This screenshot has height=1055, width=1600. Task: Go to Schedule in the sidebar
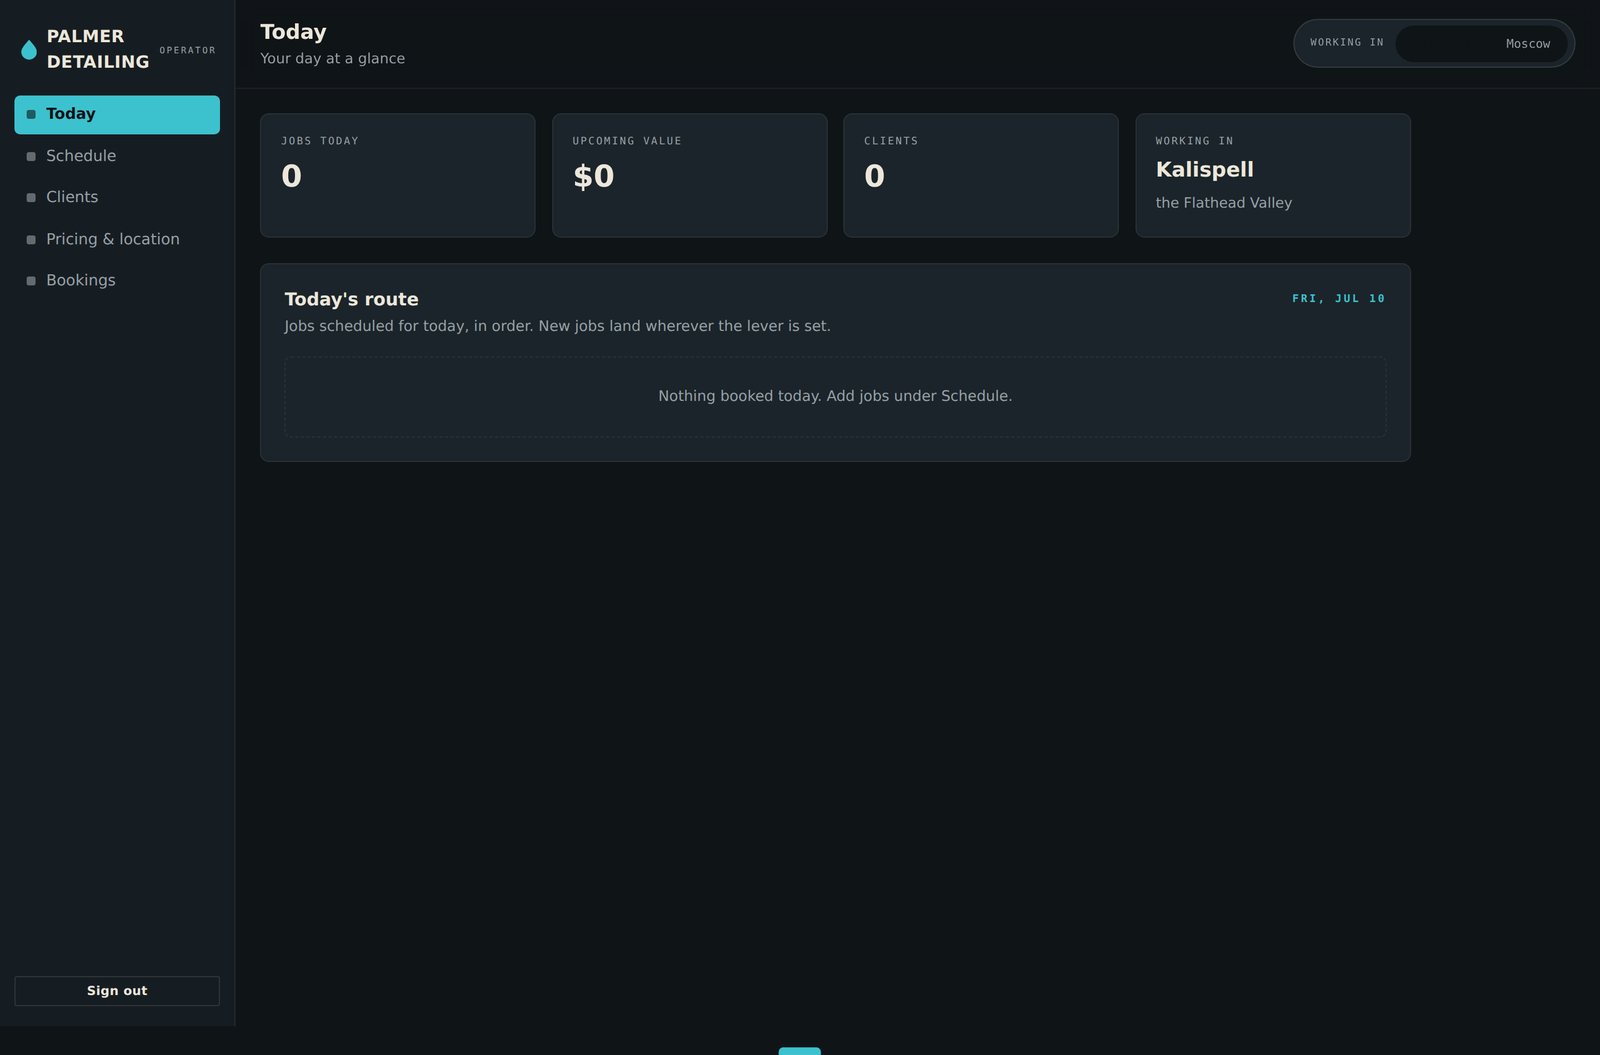117,156
